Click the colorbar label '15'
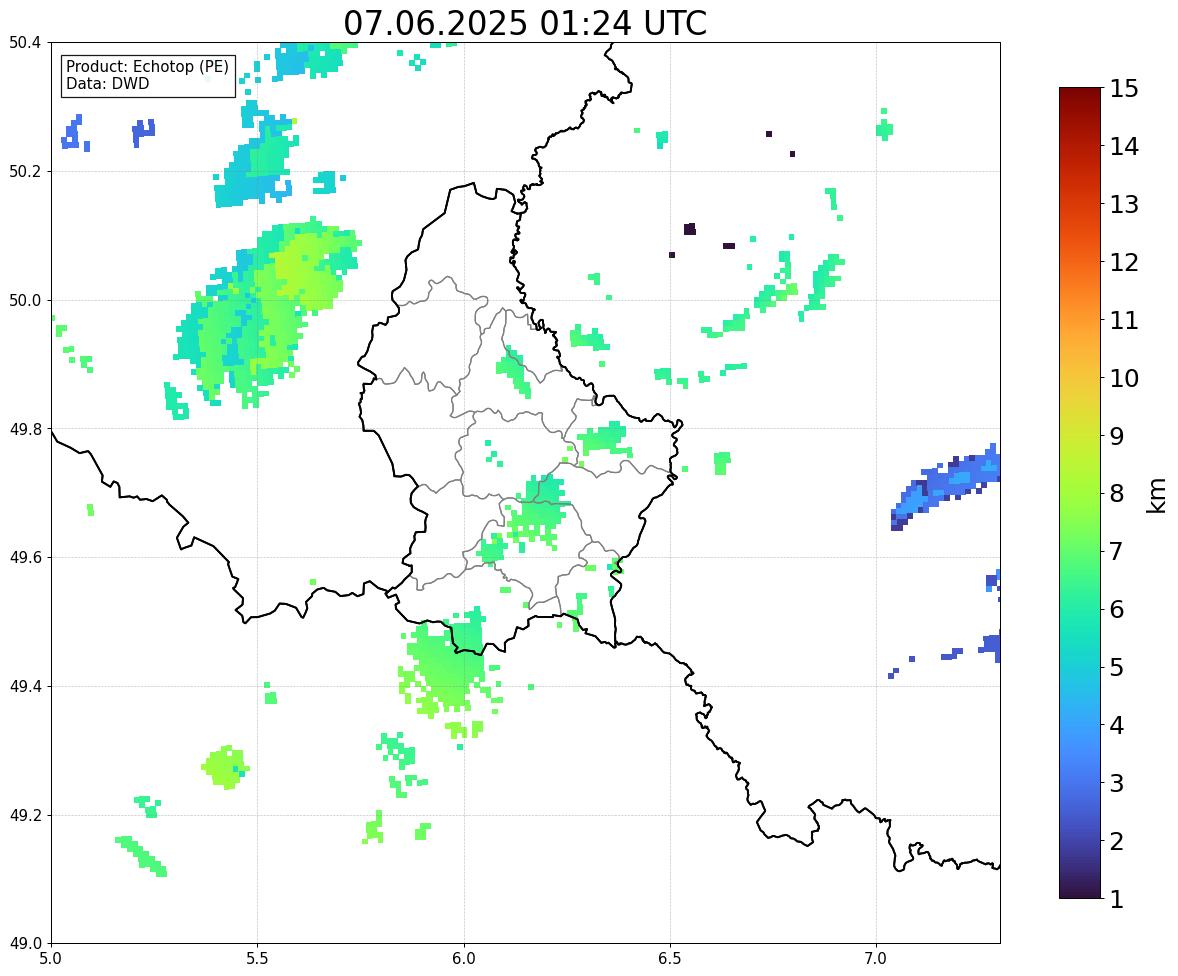 (x=1124, y=89)
